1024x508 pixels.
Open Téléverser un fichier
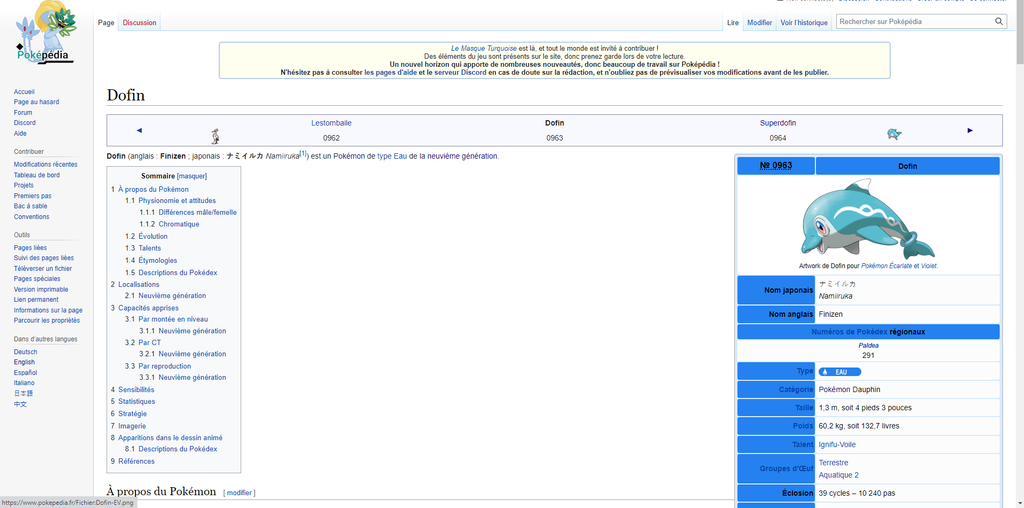click(43, 268)
